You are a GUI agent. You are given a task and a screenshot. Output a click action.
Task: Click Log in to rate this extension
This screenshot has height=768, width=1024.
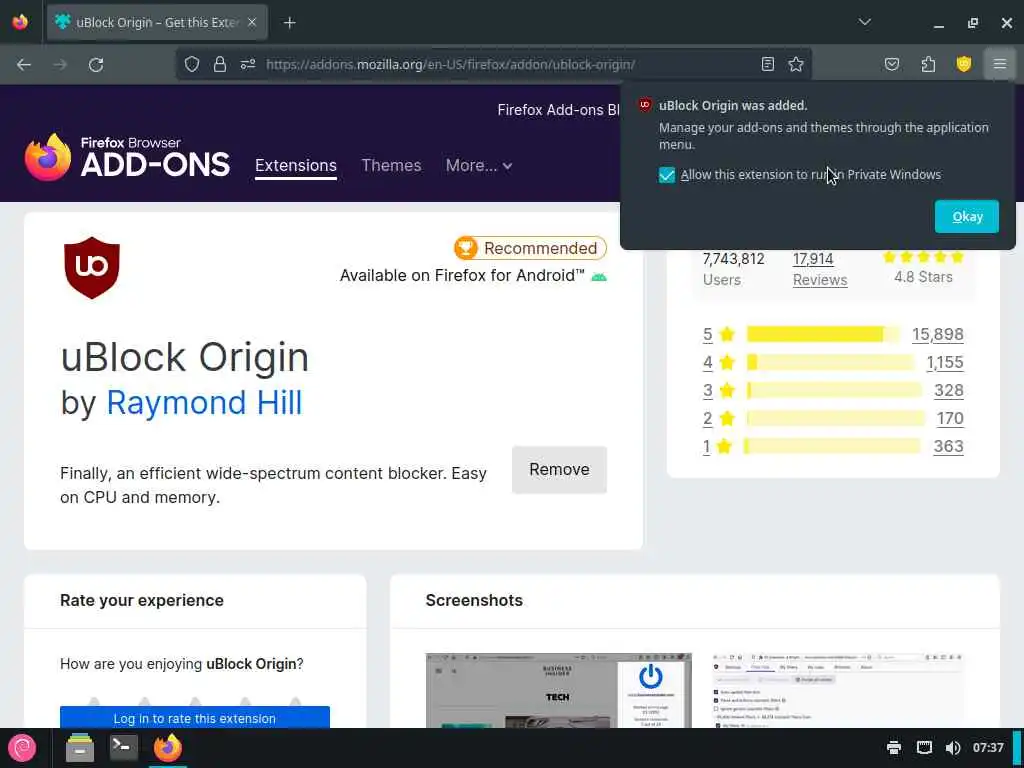click(x=195, y=718)
